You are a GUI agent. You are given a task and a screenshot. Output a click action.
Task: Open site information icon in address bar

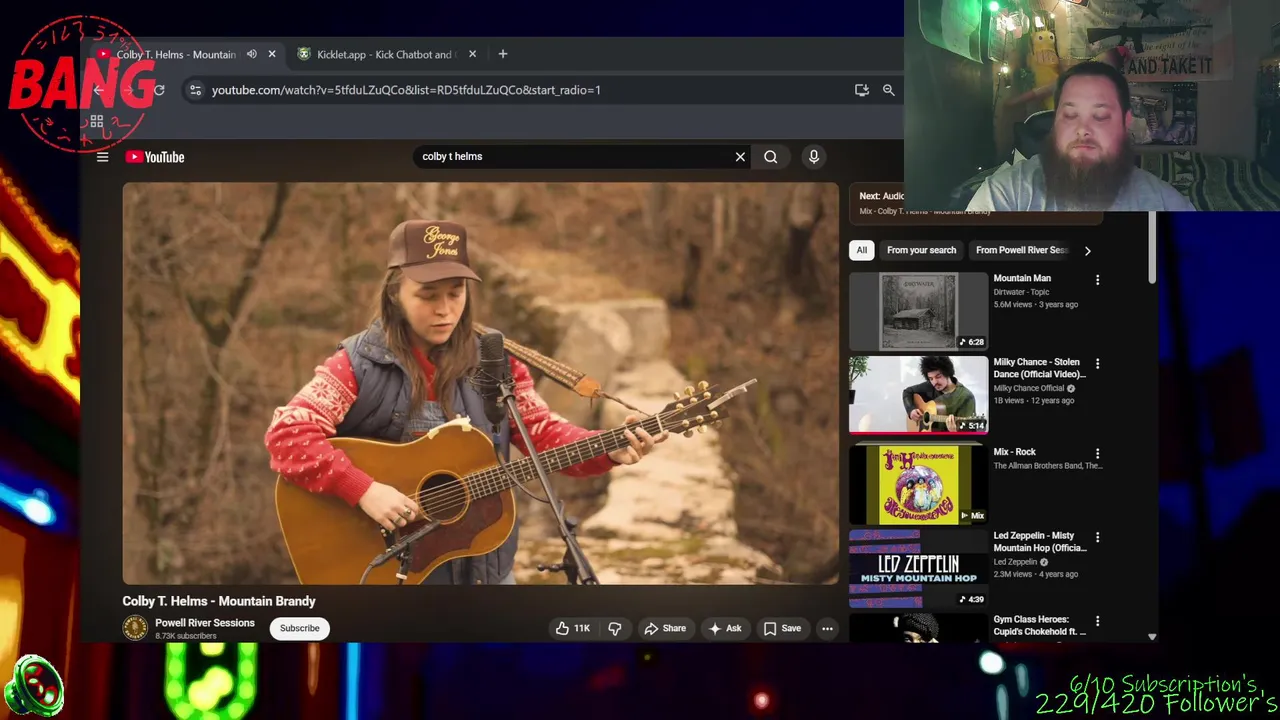click(195, 90)
